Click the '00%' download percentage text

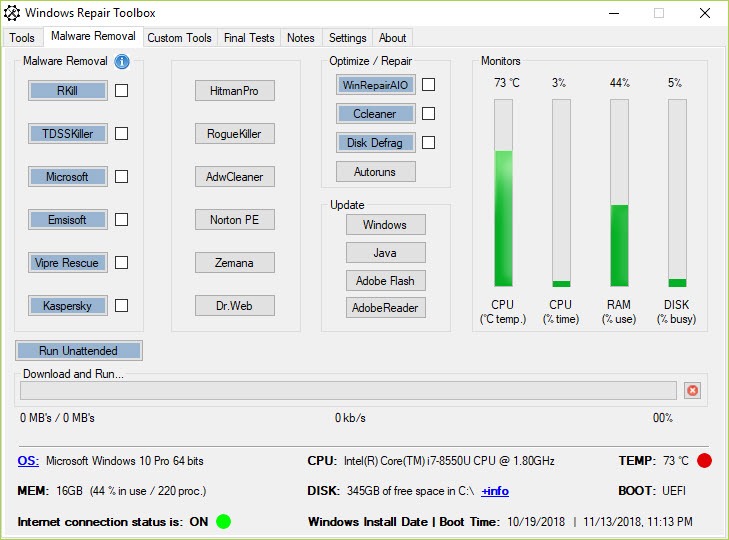pos(663,418)
